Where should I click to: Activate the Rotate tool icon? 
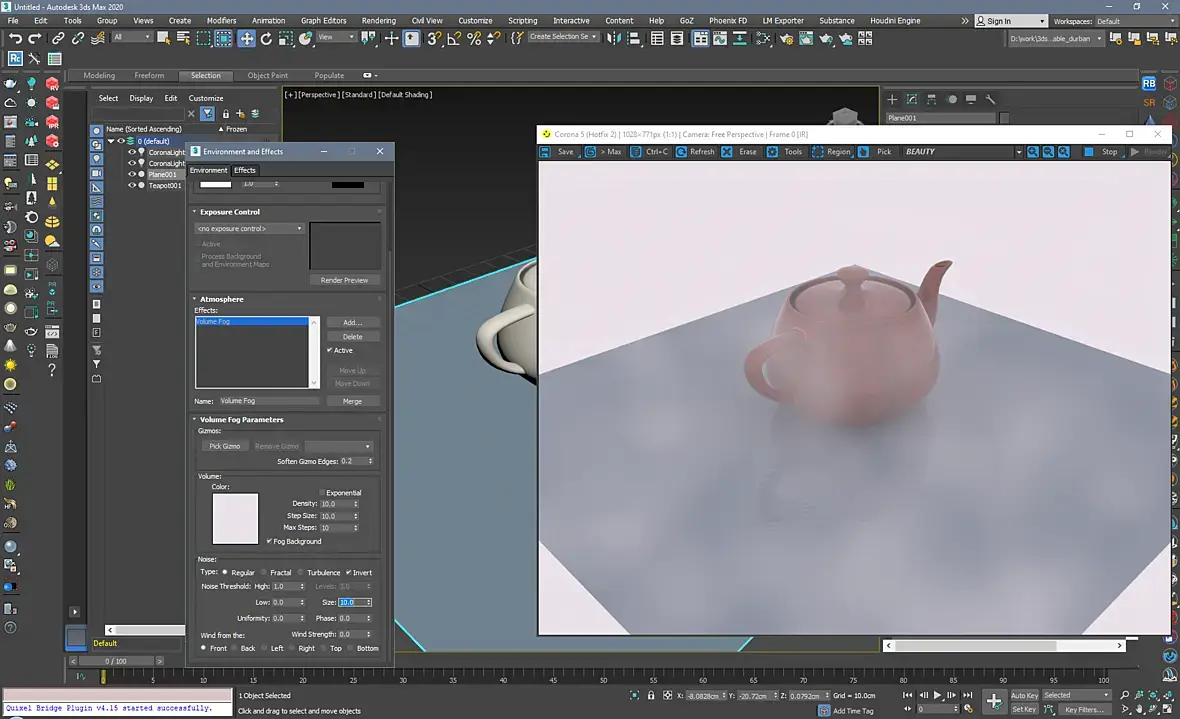[x=266, y=38]
